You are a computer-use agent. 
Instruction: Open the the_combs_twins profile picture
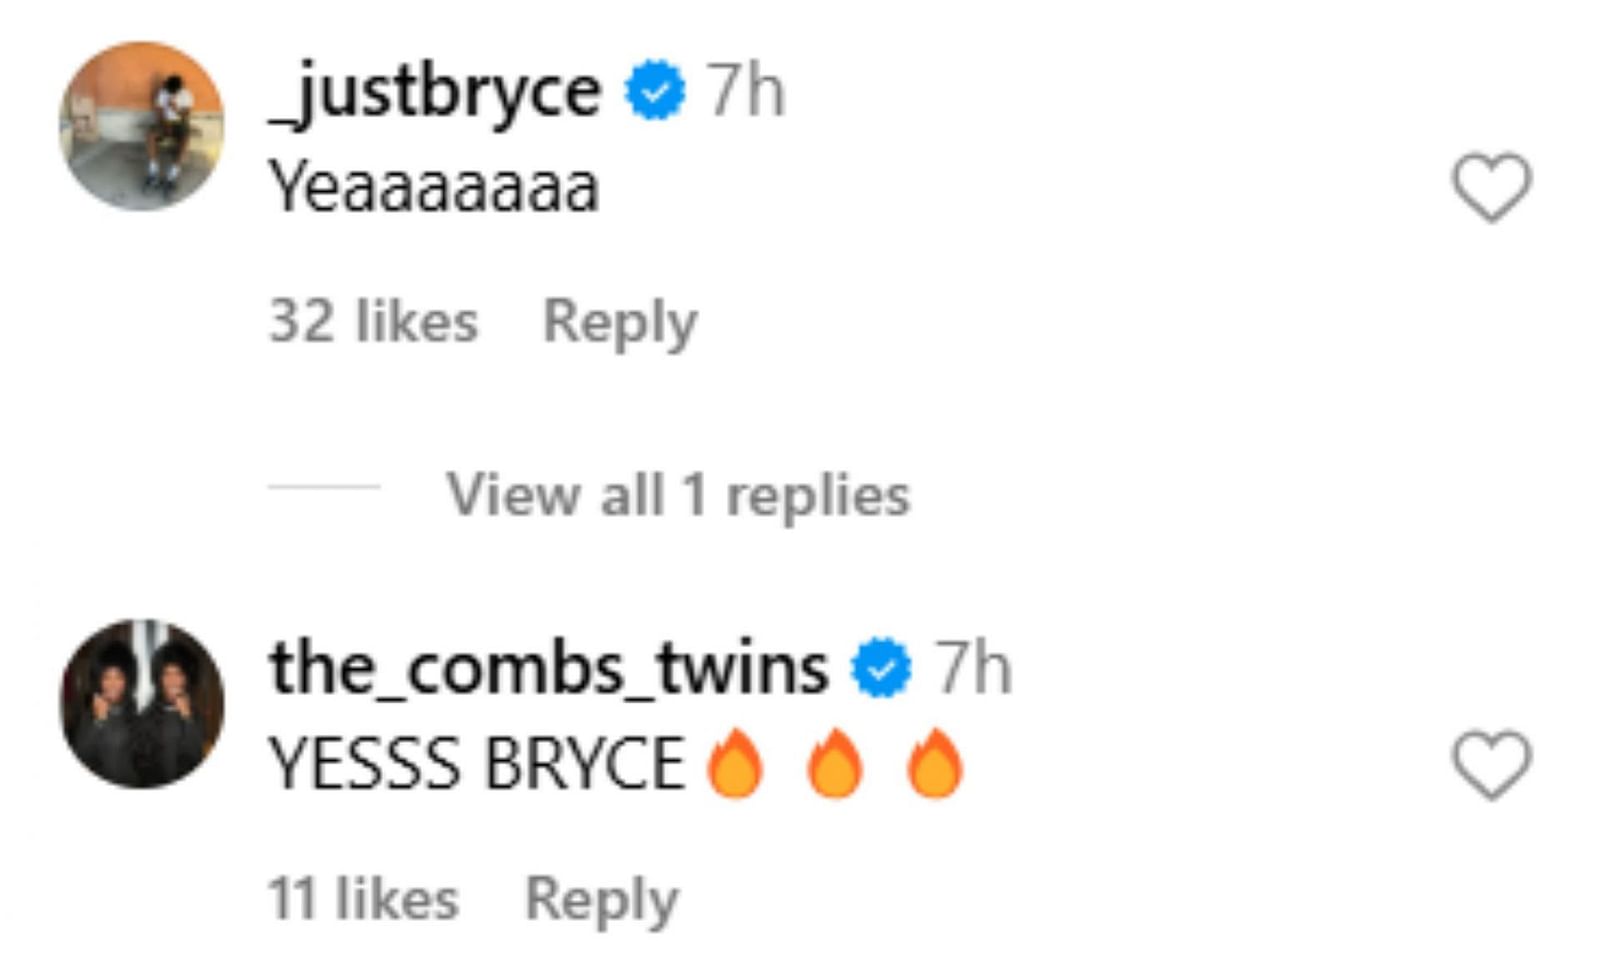click(142, 704)
